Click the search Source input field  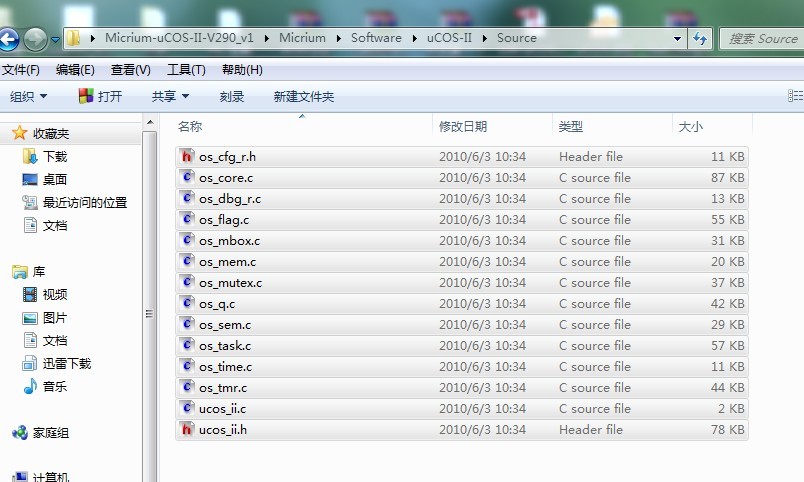(762, 38)
